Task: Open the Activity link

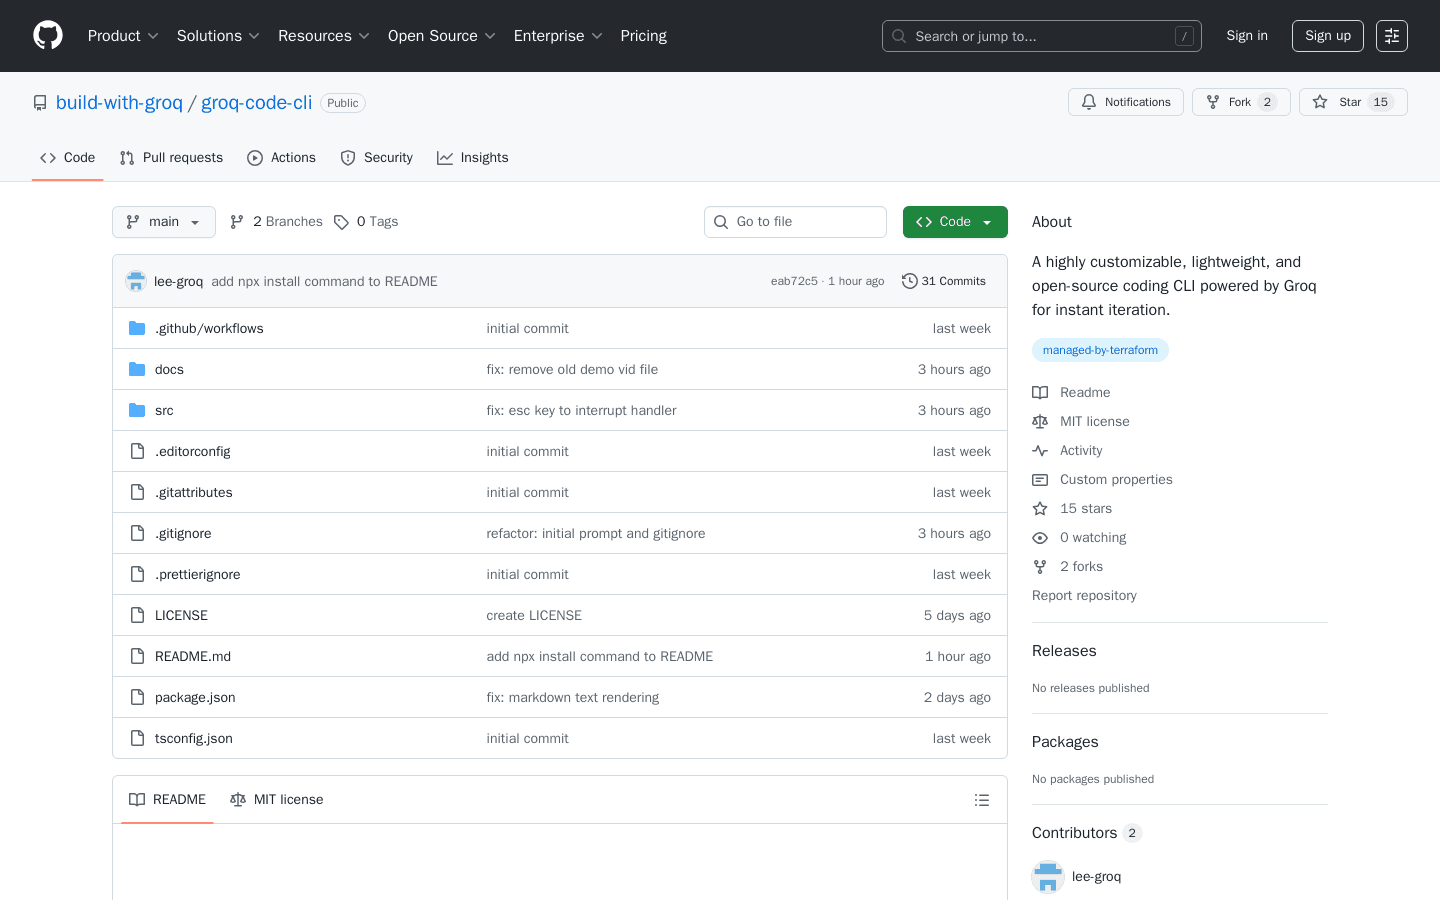Action: (x=1067, y=451)
